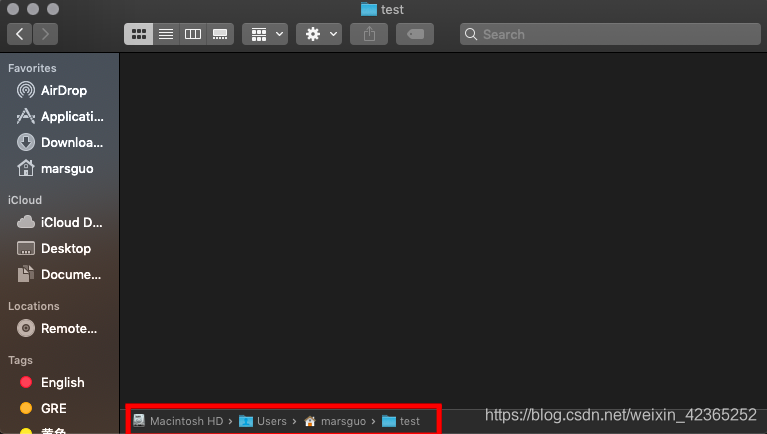
Task: Click the test folder icon in path bar
Action: [x=389, y=421]
